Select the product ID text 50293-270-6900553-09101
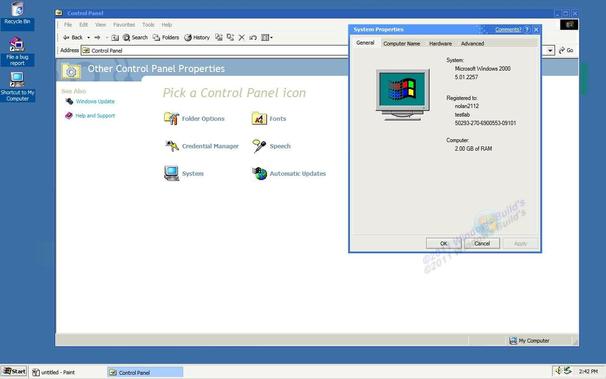The image size is (606, 379). click(x=485, y=123)
